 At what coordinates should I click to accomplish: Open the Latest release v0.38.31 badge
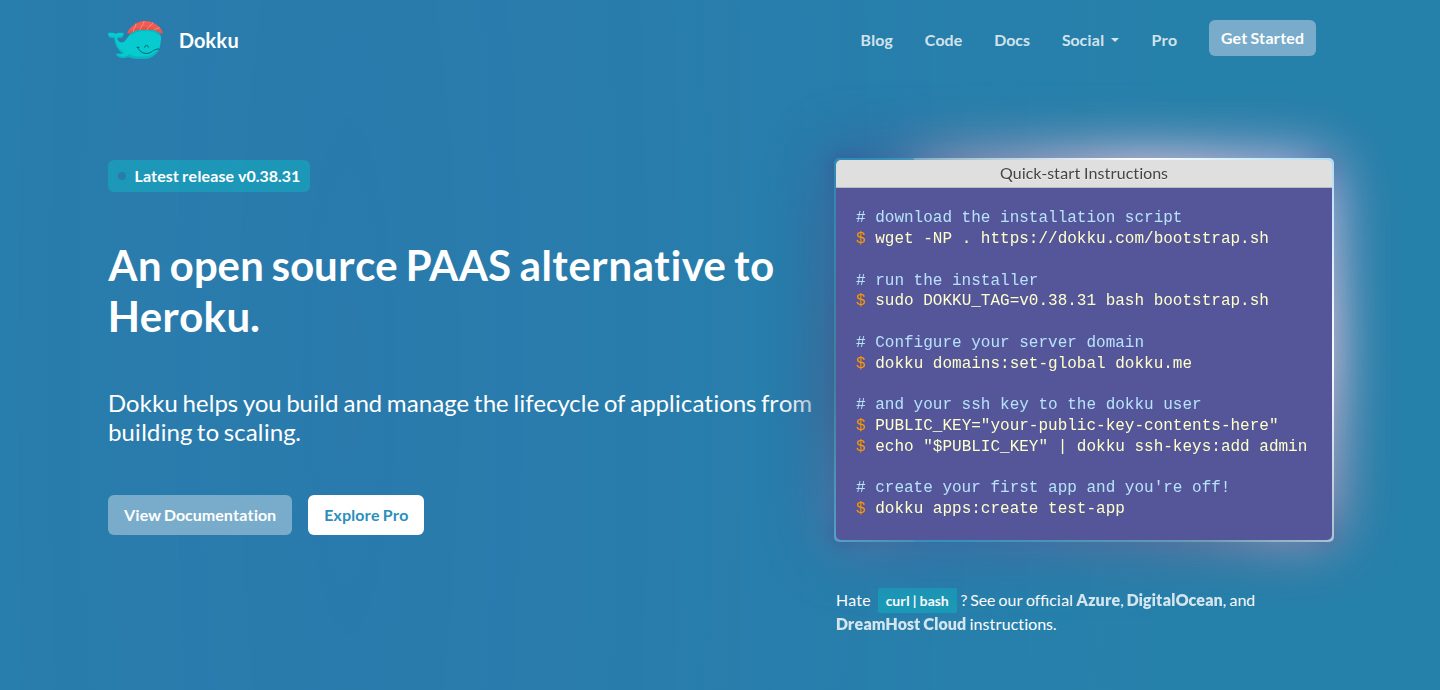[209, 176]
